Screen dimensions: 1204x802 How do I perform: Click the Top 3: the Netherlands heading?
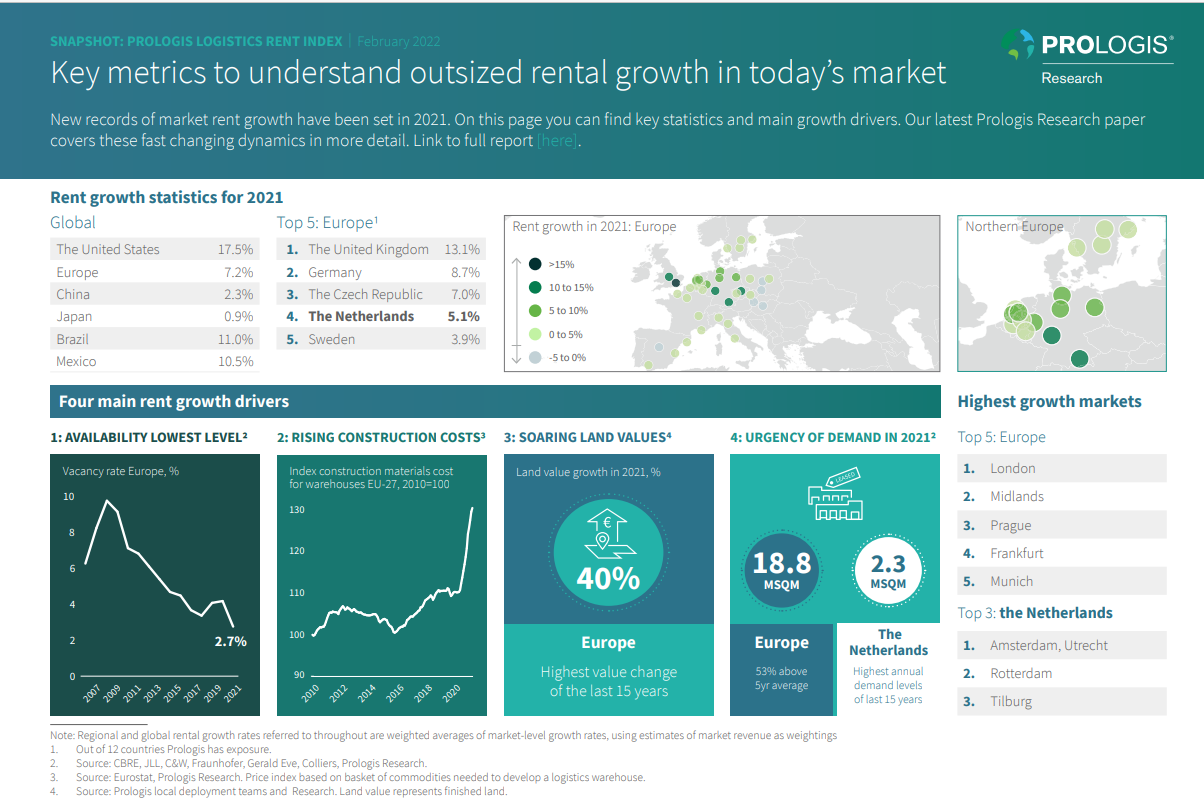tap(1035, 613)
